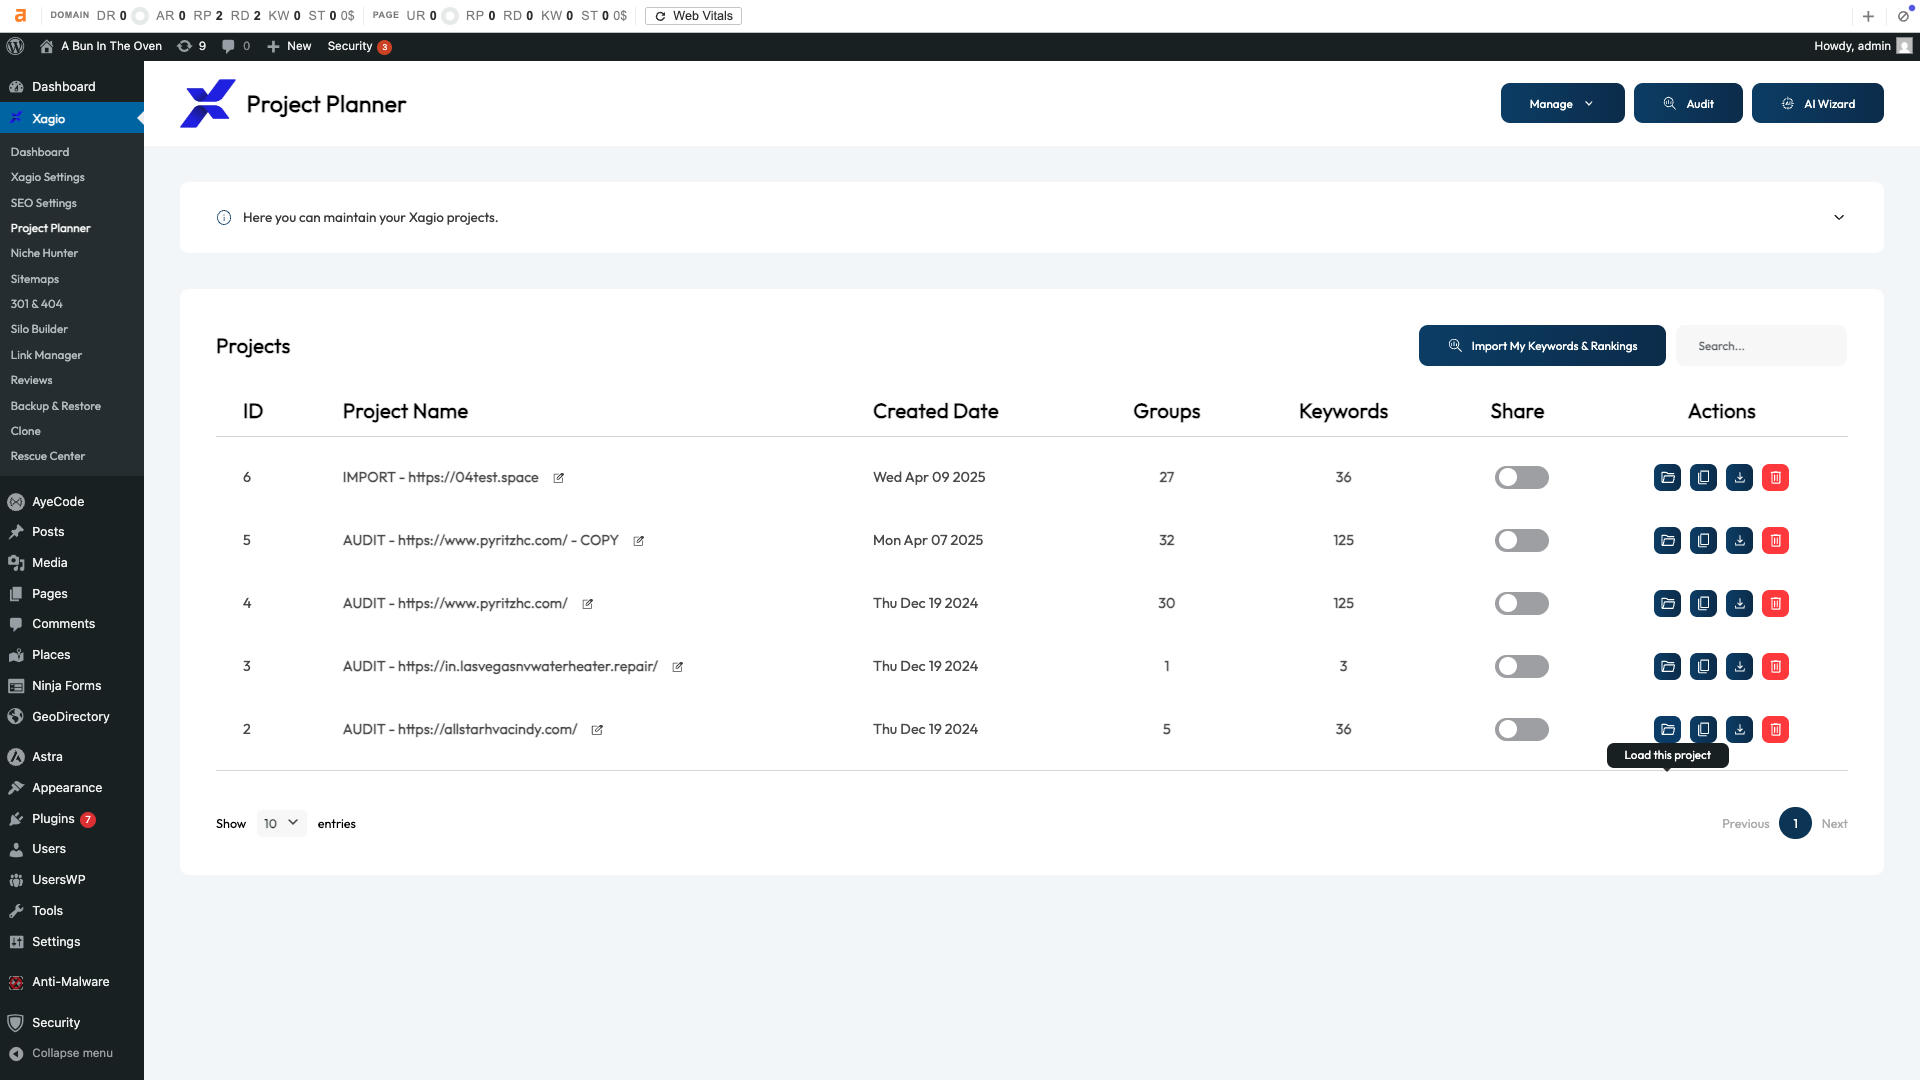1920x1080 pixels.
Task: Delete project ID 4 trash icon
Action: click(x=1775, y=604)
